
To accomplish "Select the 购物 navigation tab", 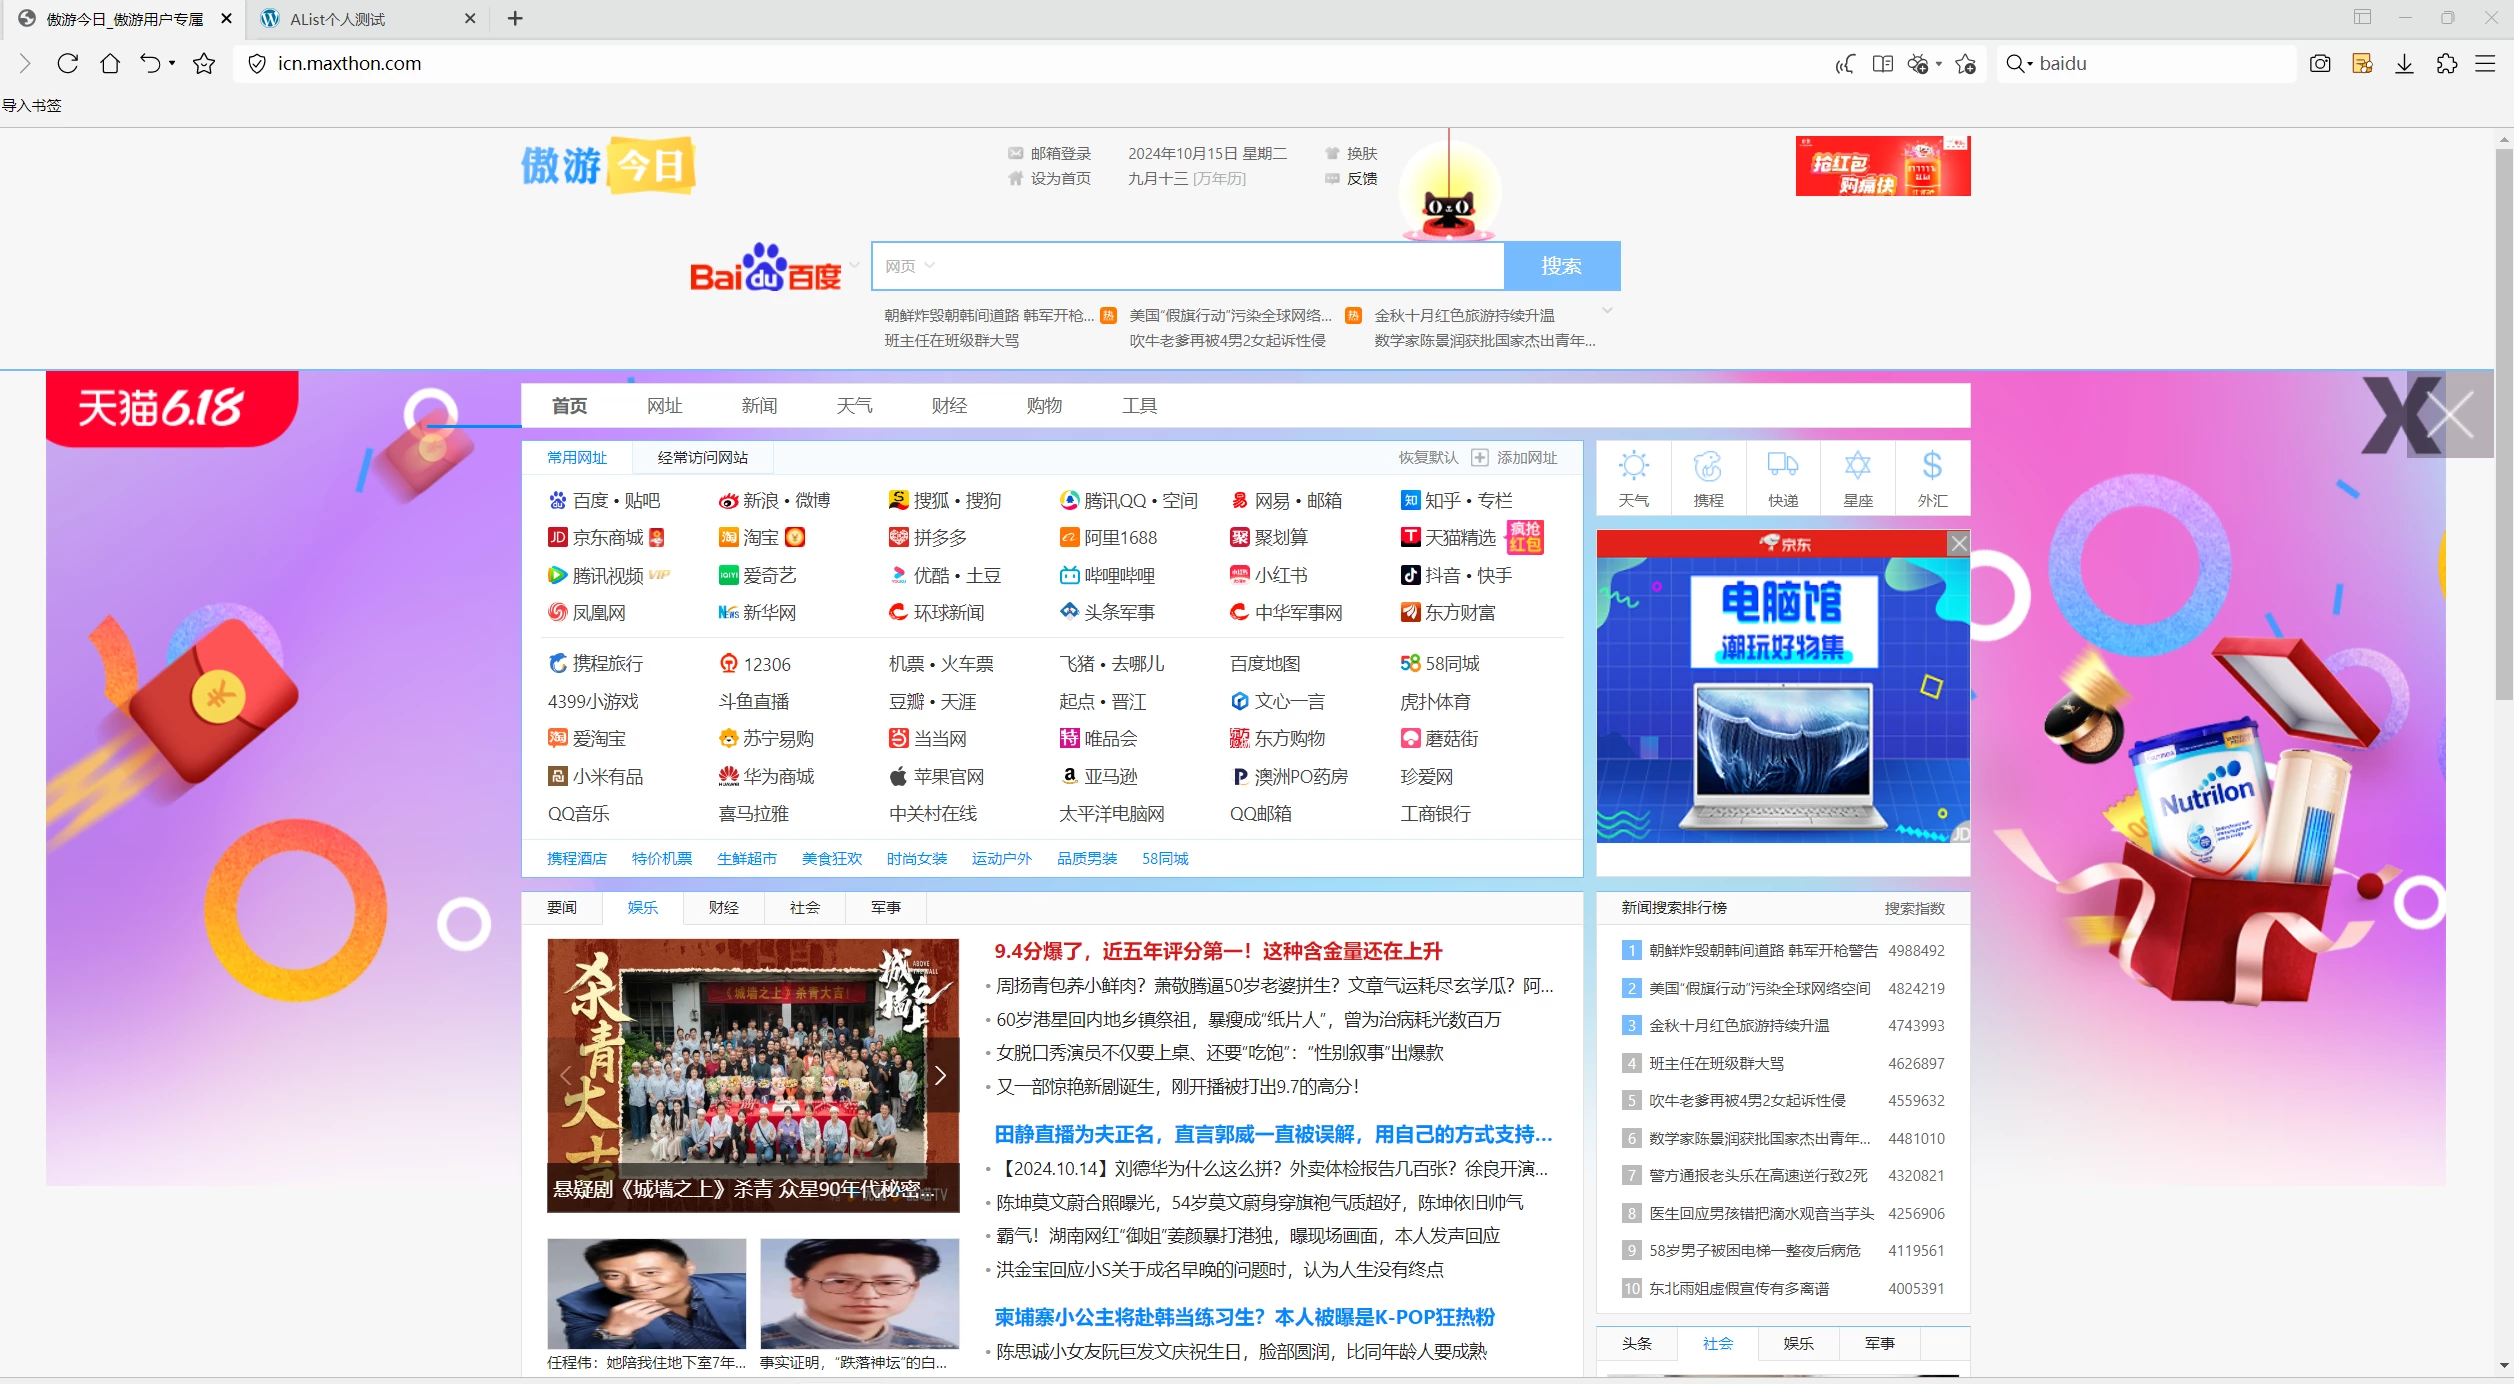I will (x=1044, y=405).
